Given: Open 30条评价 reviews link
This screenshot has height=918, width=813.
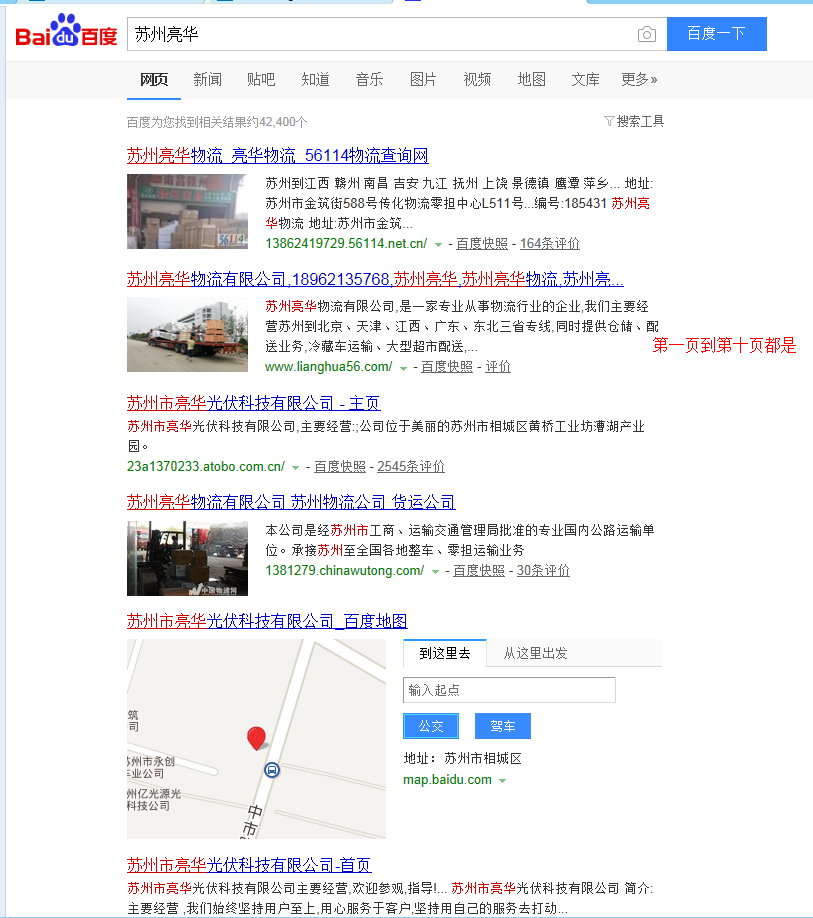Looking at the screenshot, I should [543, 570].
